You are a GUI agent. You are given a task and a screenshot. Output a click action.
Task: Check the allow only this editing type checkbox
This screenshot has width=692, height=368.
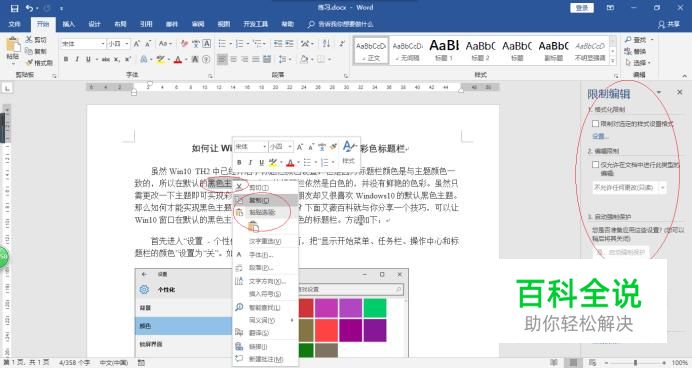(x=595, y=165)
